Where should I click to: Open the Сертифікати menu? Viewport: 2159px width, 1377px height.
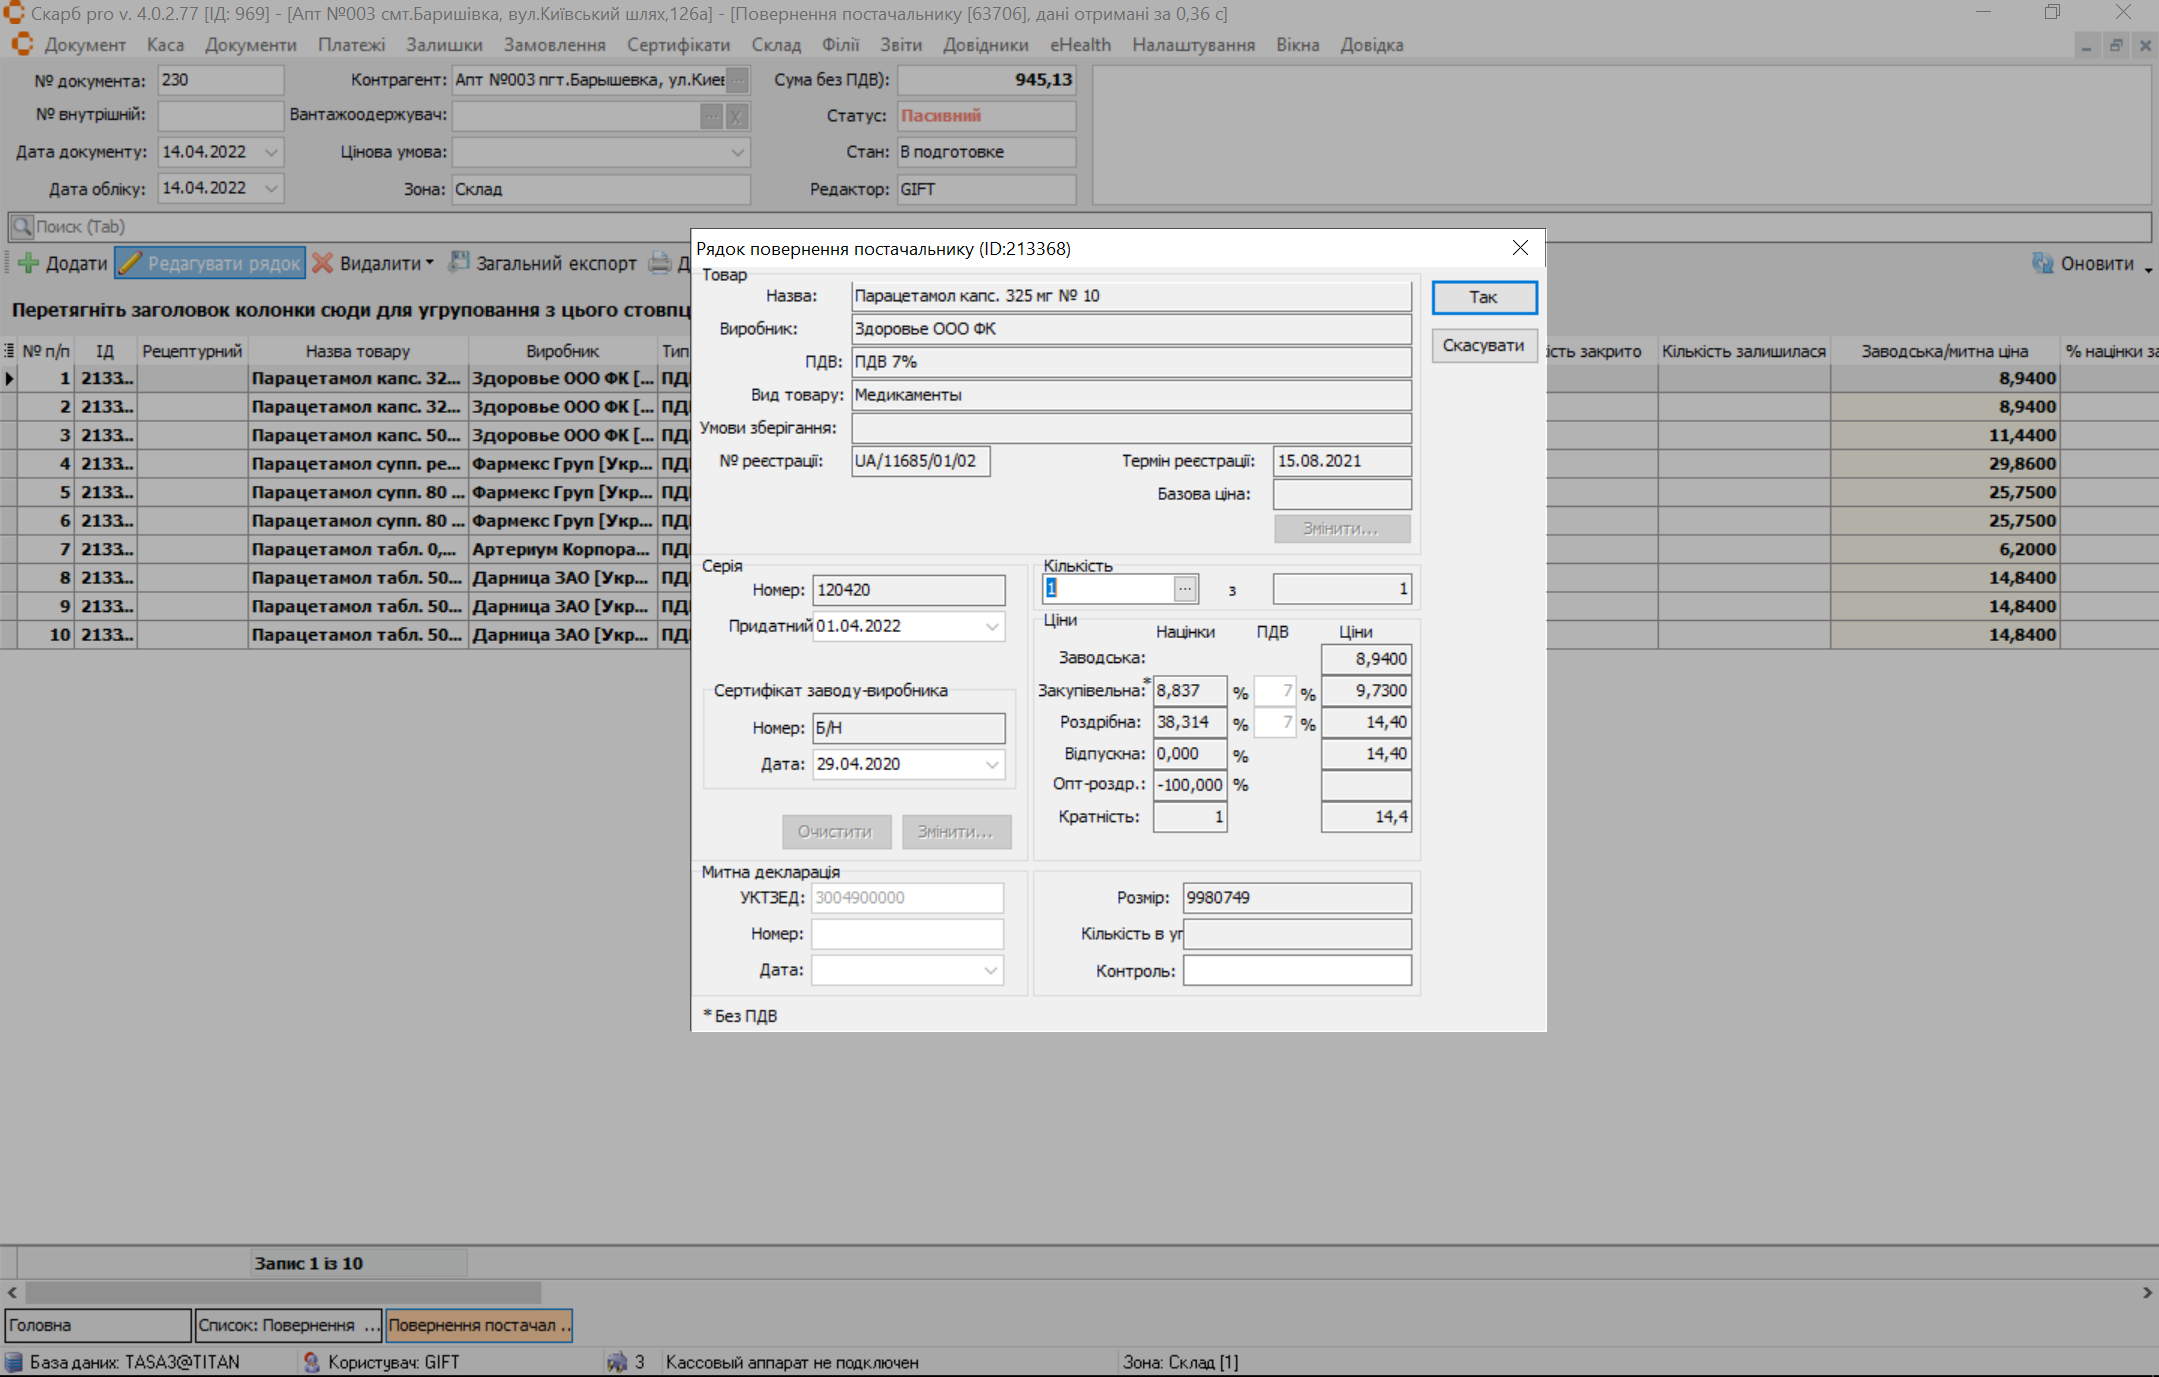click(x=678, y=45)
